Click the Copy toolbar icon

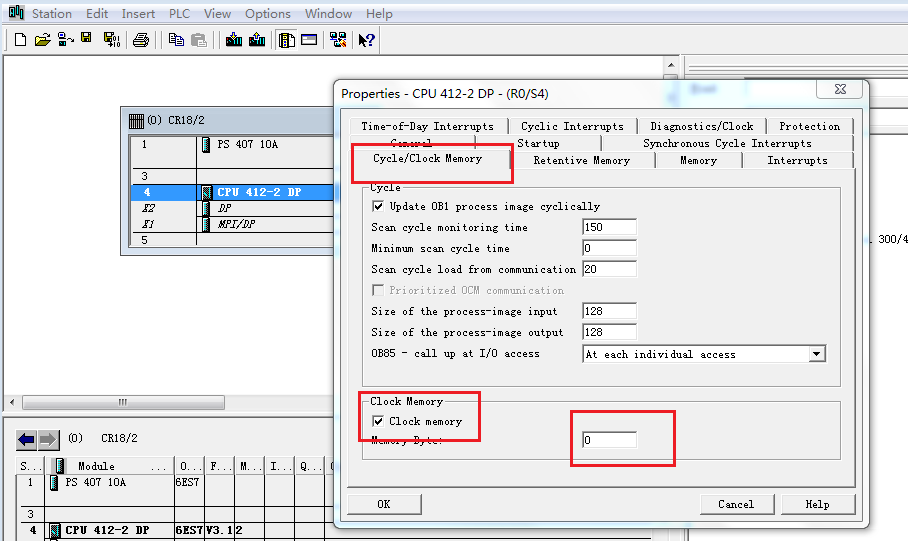(176, 39)
